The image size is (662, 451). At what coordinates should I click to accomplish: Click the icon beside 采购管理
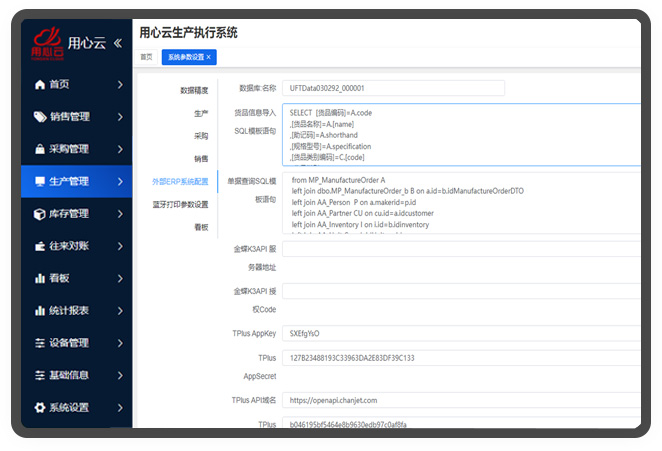click(40, 149)
